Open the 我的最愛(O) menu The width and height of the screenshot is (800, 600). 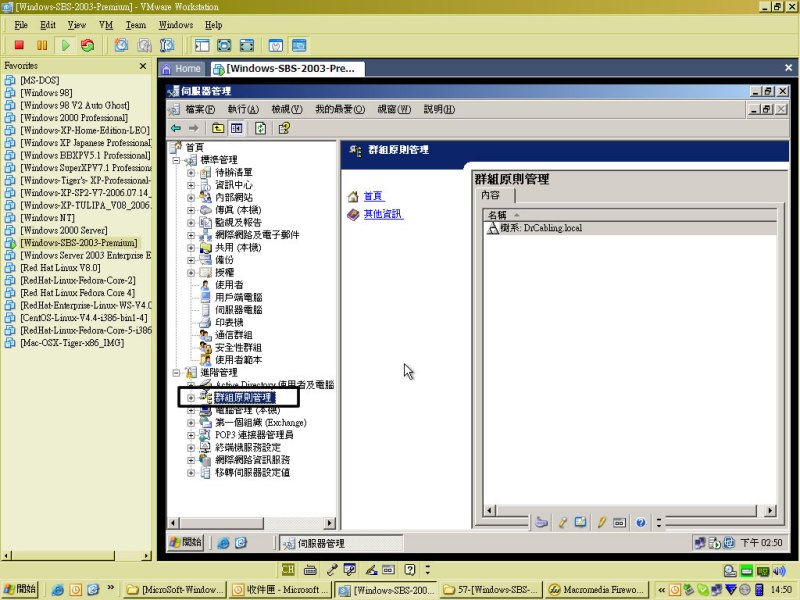pyautogui.click(x=340, y=109)
